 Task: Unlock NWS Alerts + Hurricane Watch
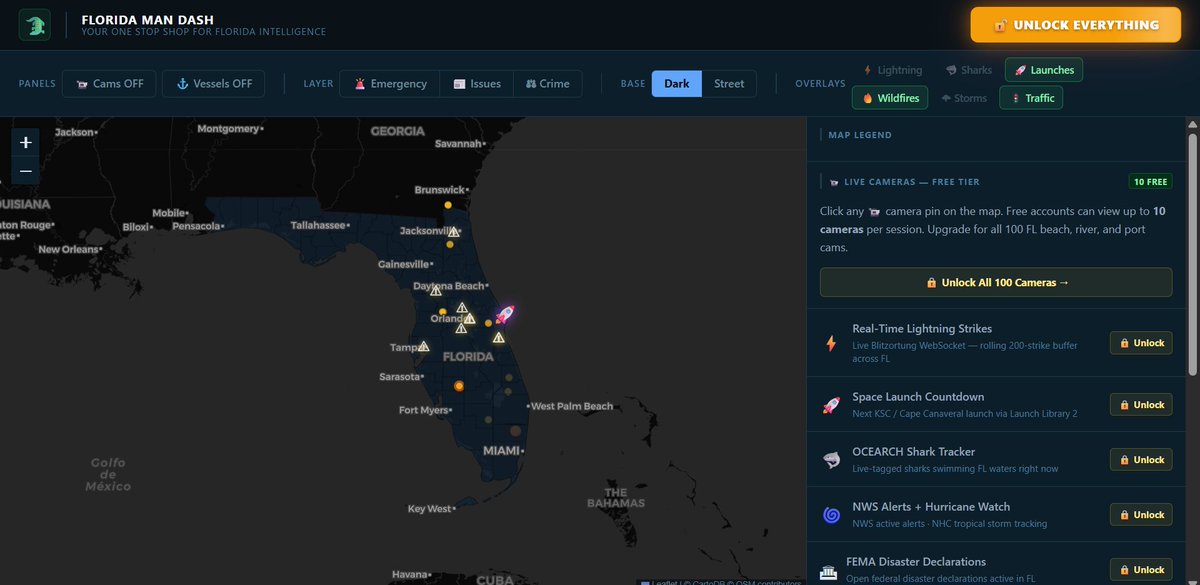tap(1141, 515)
